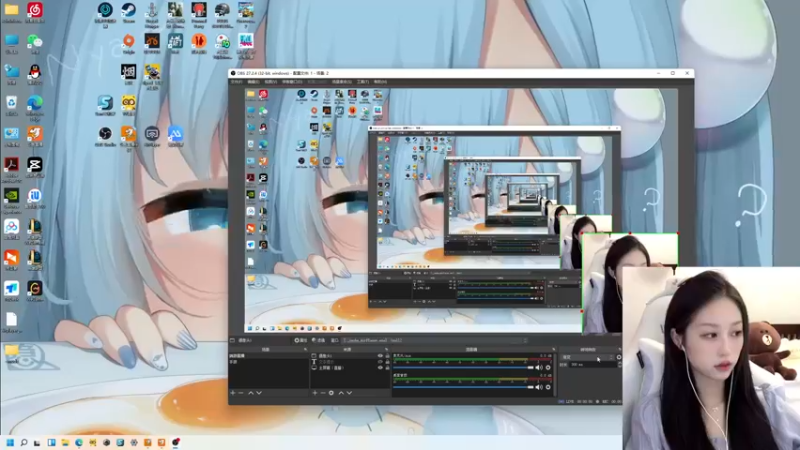800x450 pixels.
Task: Remove selected source with Sources minus icon
Action: 323,393
